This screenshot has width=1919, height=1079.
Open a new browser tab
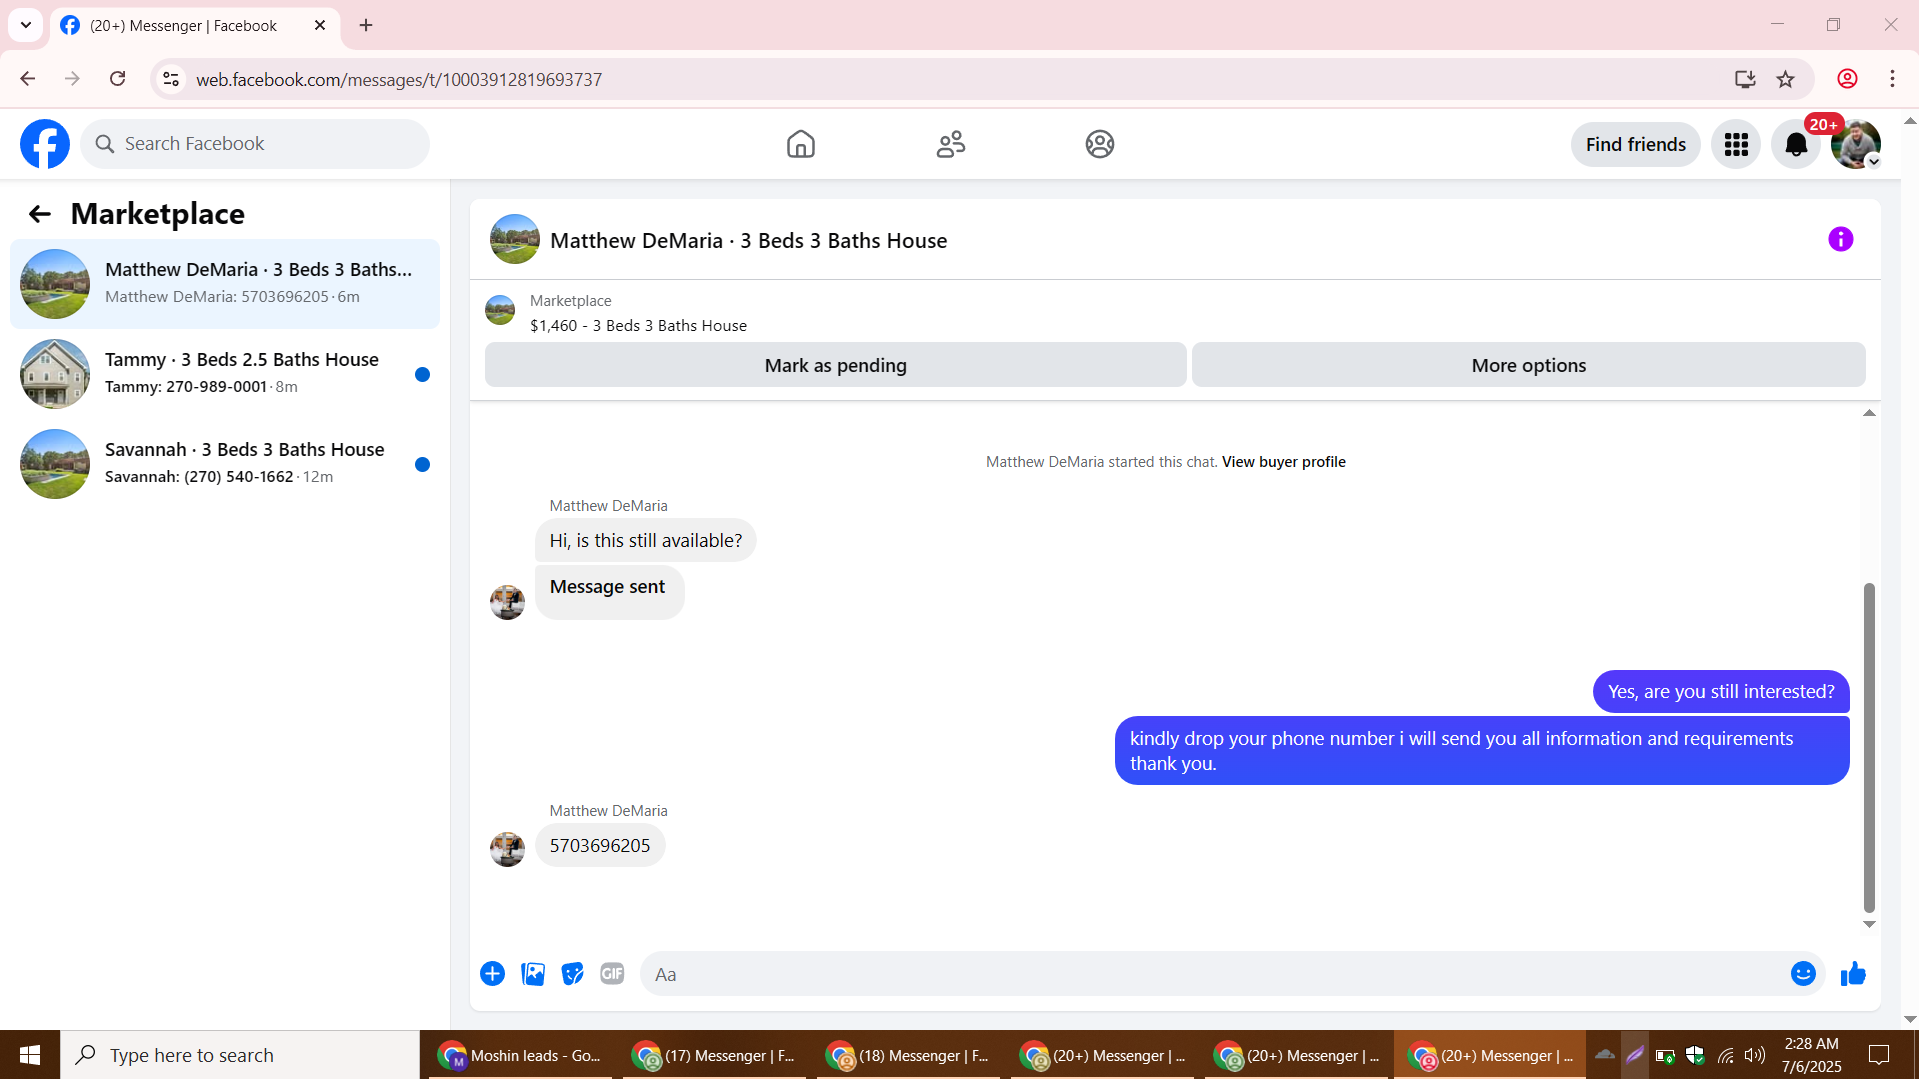(x=366, y=25)
